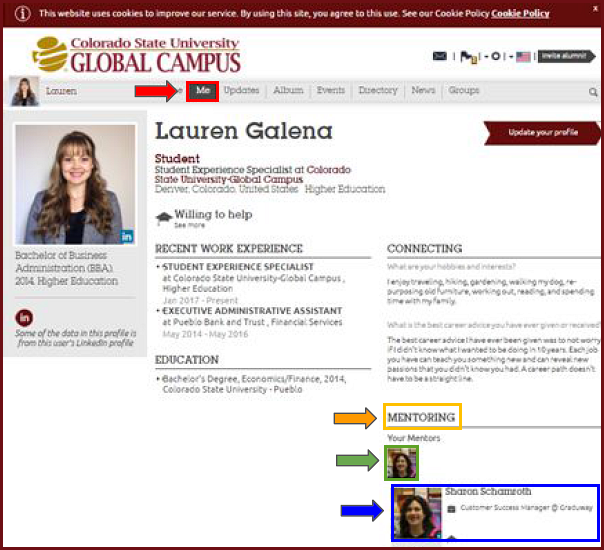Click the Executive Administrative Assistant entry

pyautogui.click(x=252, y=311)
